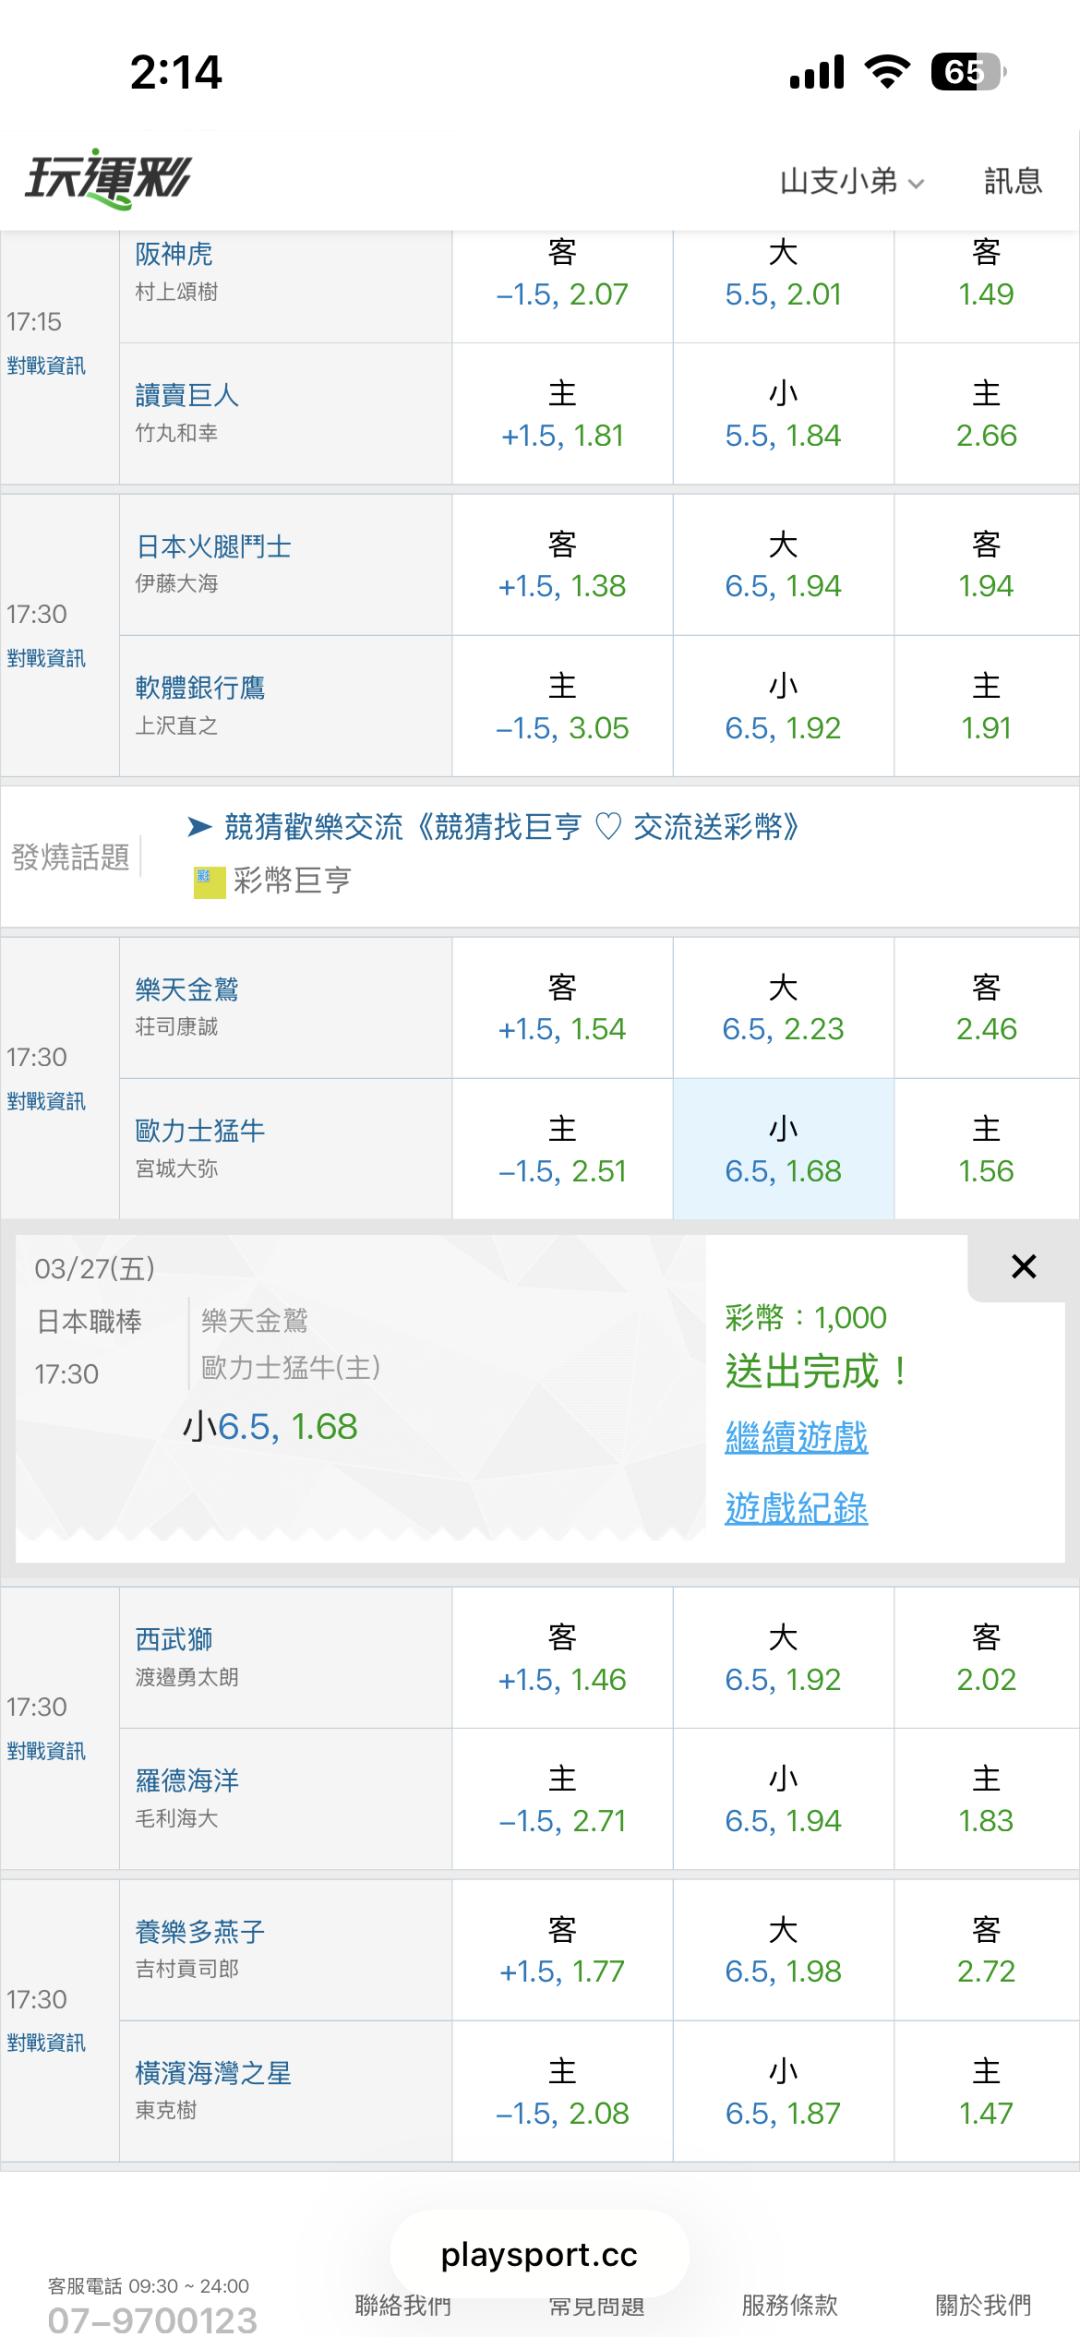1080x2337 pixels.
Task: Tap the battery indicator icon
Action: pyautogui.click(x=966, y=72)
